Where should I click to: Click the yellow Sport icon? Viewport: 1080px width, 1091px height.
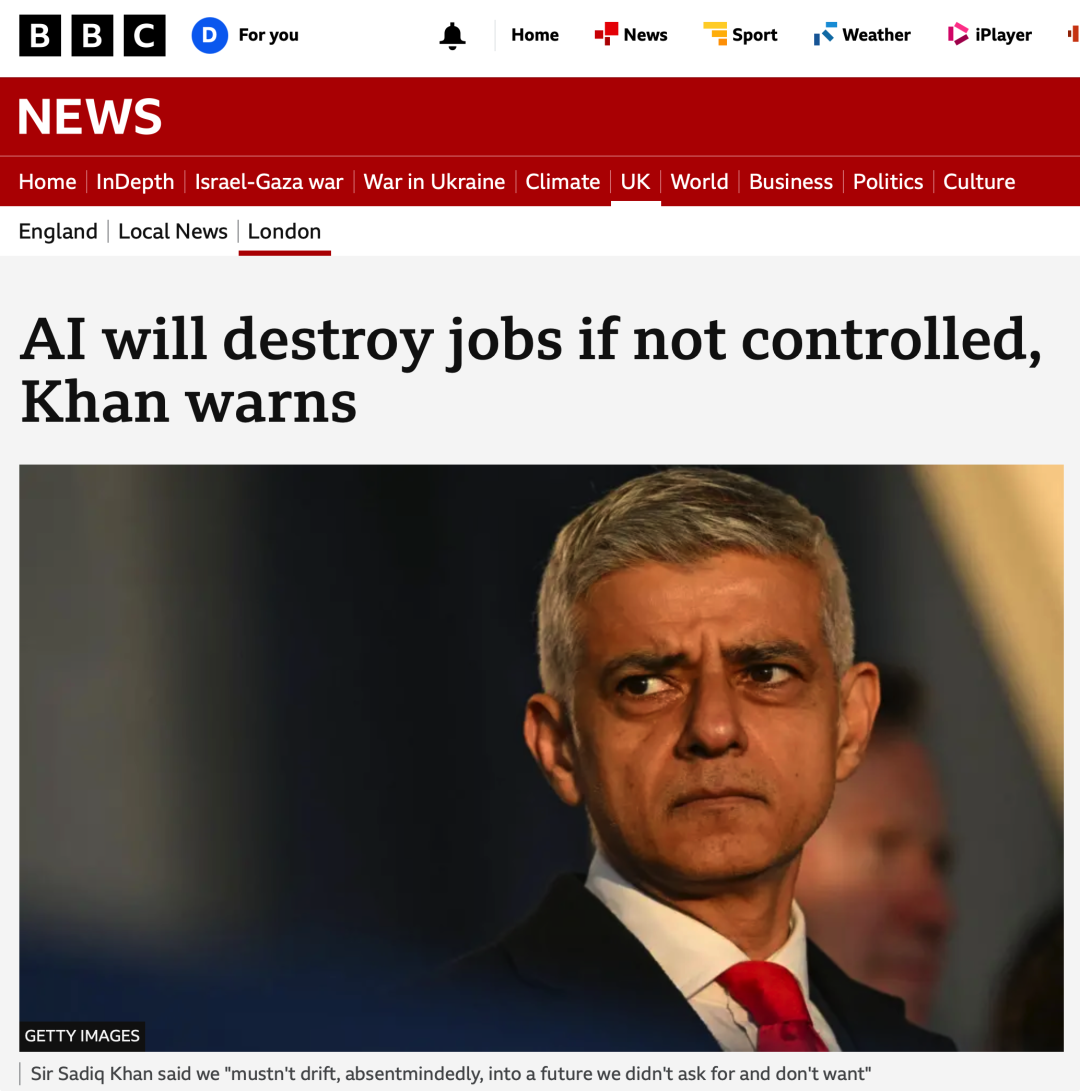click(715, 33)
